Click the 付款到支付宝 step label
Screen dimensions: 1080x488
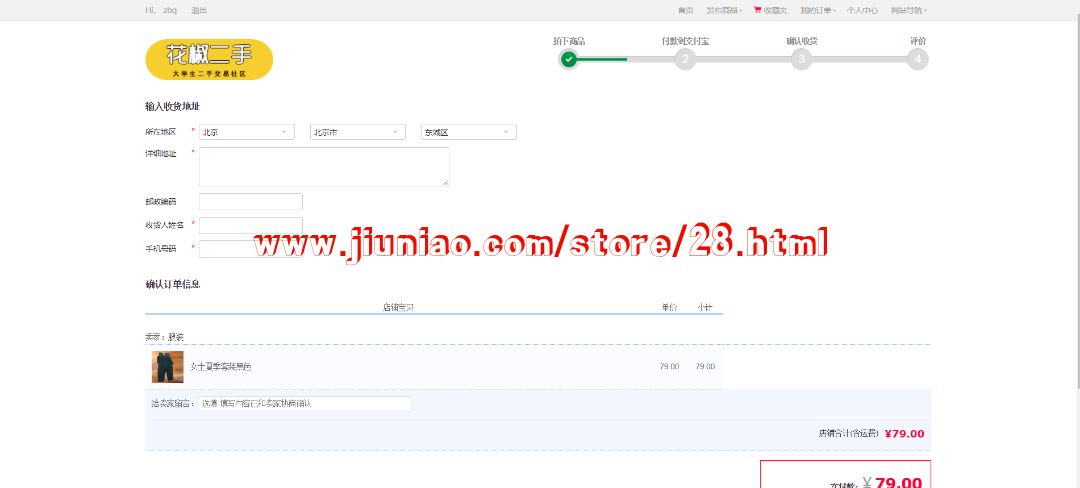pyautogui.click(x=685, y=41)
